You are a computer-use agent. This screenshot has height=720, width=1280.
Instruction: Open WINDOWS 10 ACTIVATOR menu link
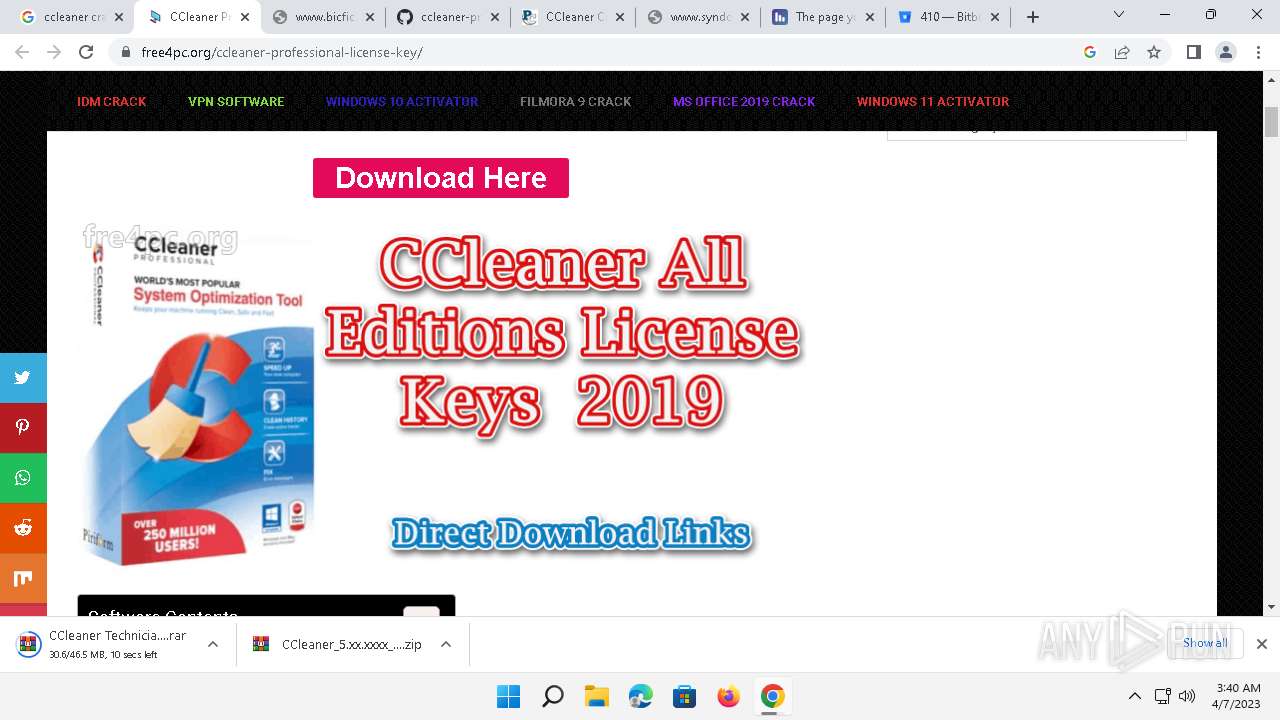(402, 102)
